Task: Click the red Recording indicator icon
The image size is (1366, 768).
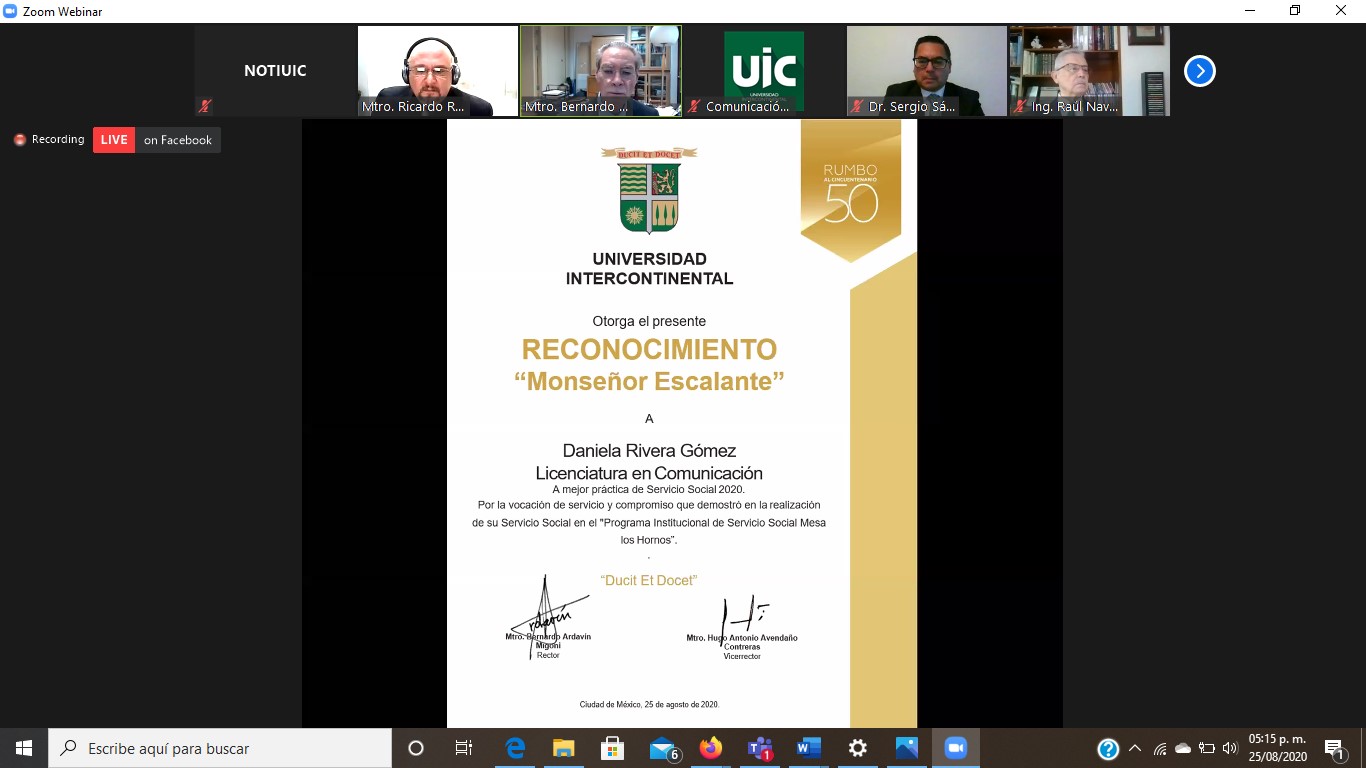Action: coord(20,140)
